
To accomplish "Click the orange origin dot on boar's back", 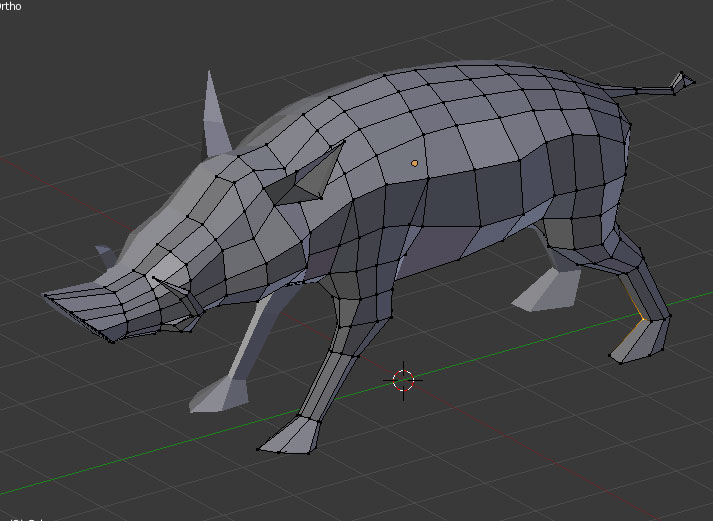I will click(x=414, y=163).
